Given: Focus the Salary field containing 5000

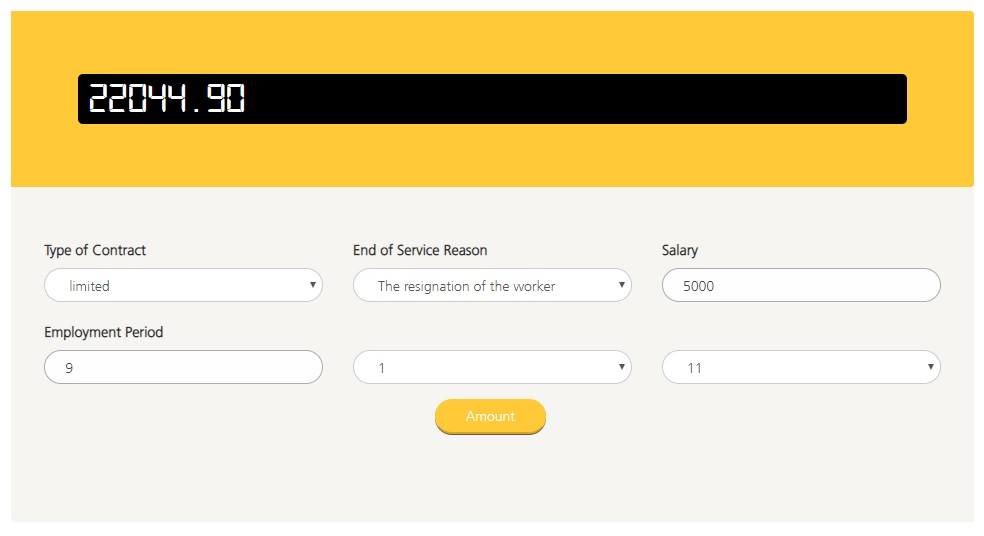Looking at the screenshot, I should click(801, 285).
